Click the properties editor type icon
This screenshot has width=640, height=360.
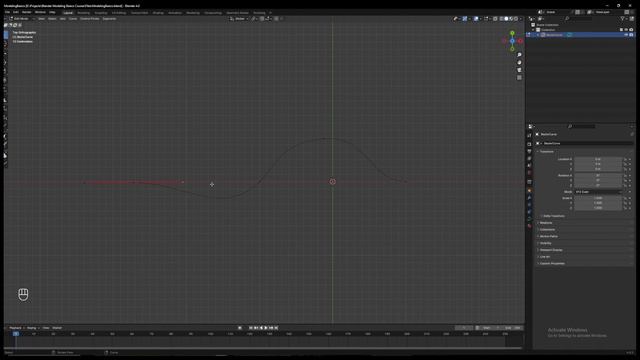click(531, 127)
